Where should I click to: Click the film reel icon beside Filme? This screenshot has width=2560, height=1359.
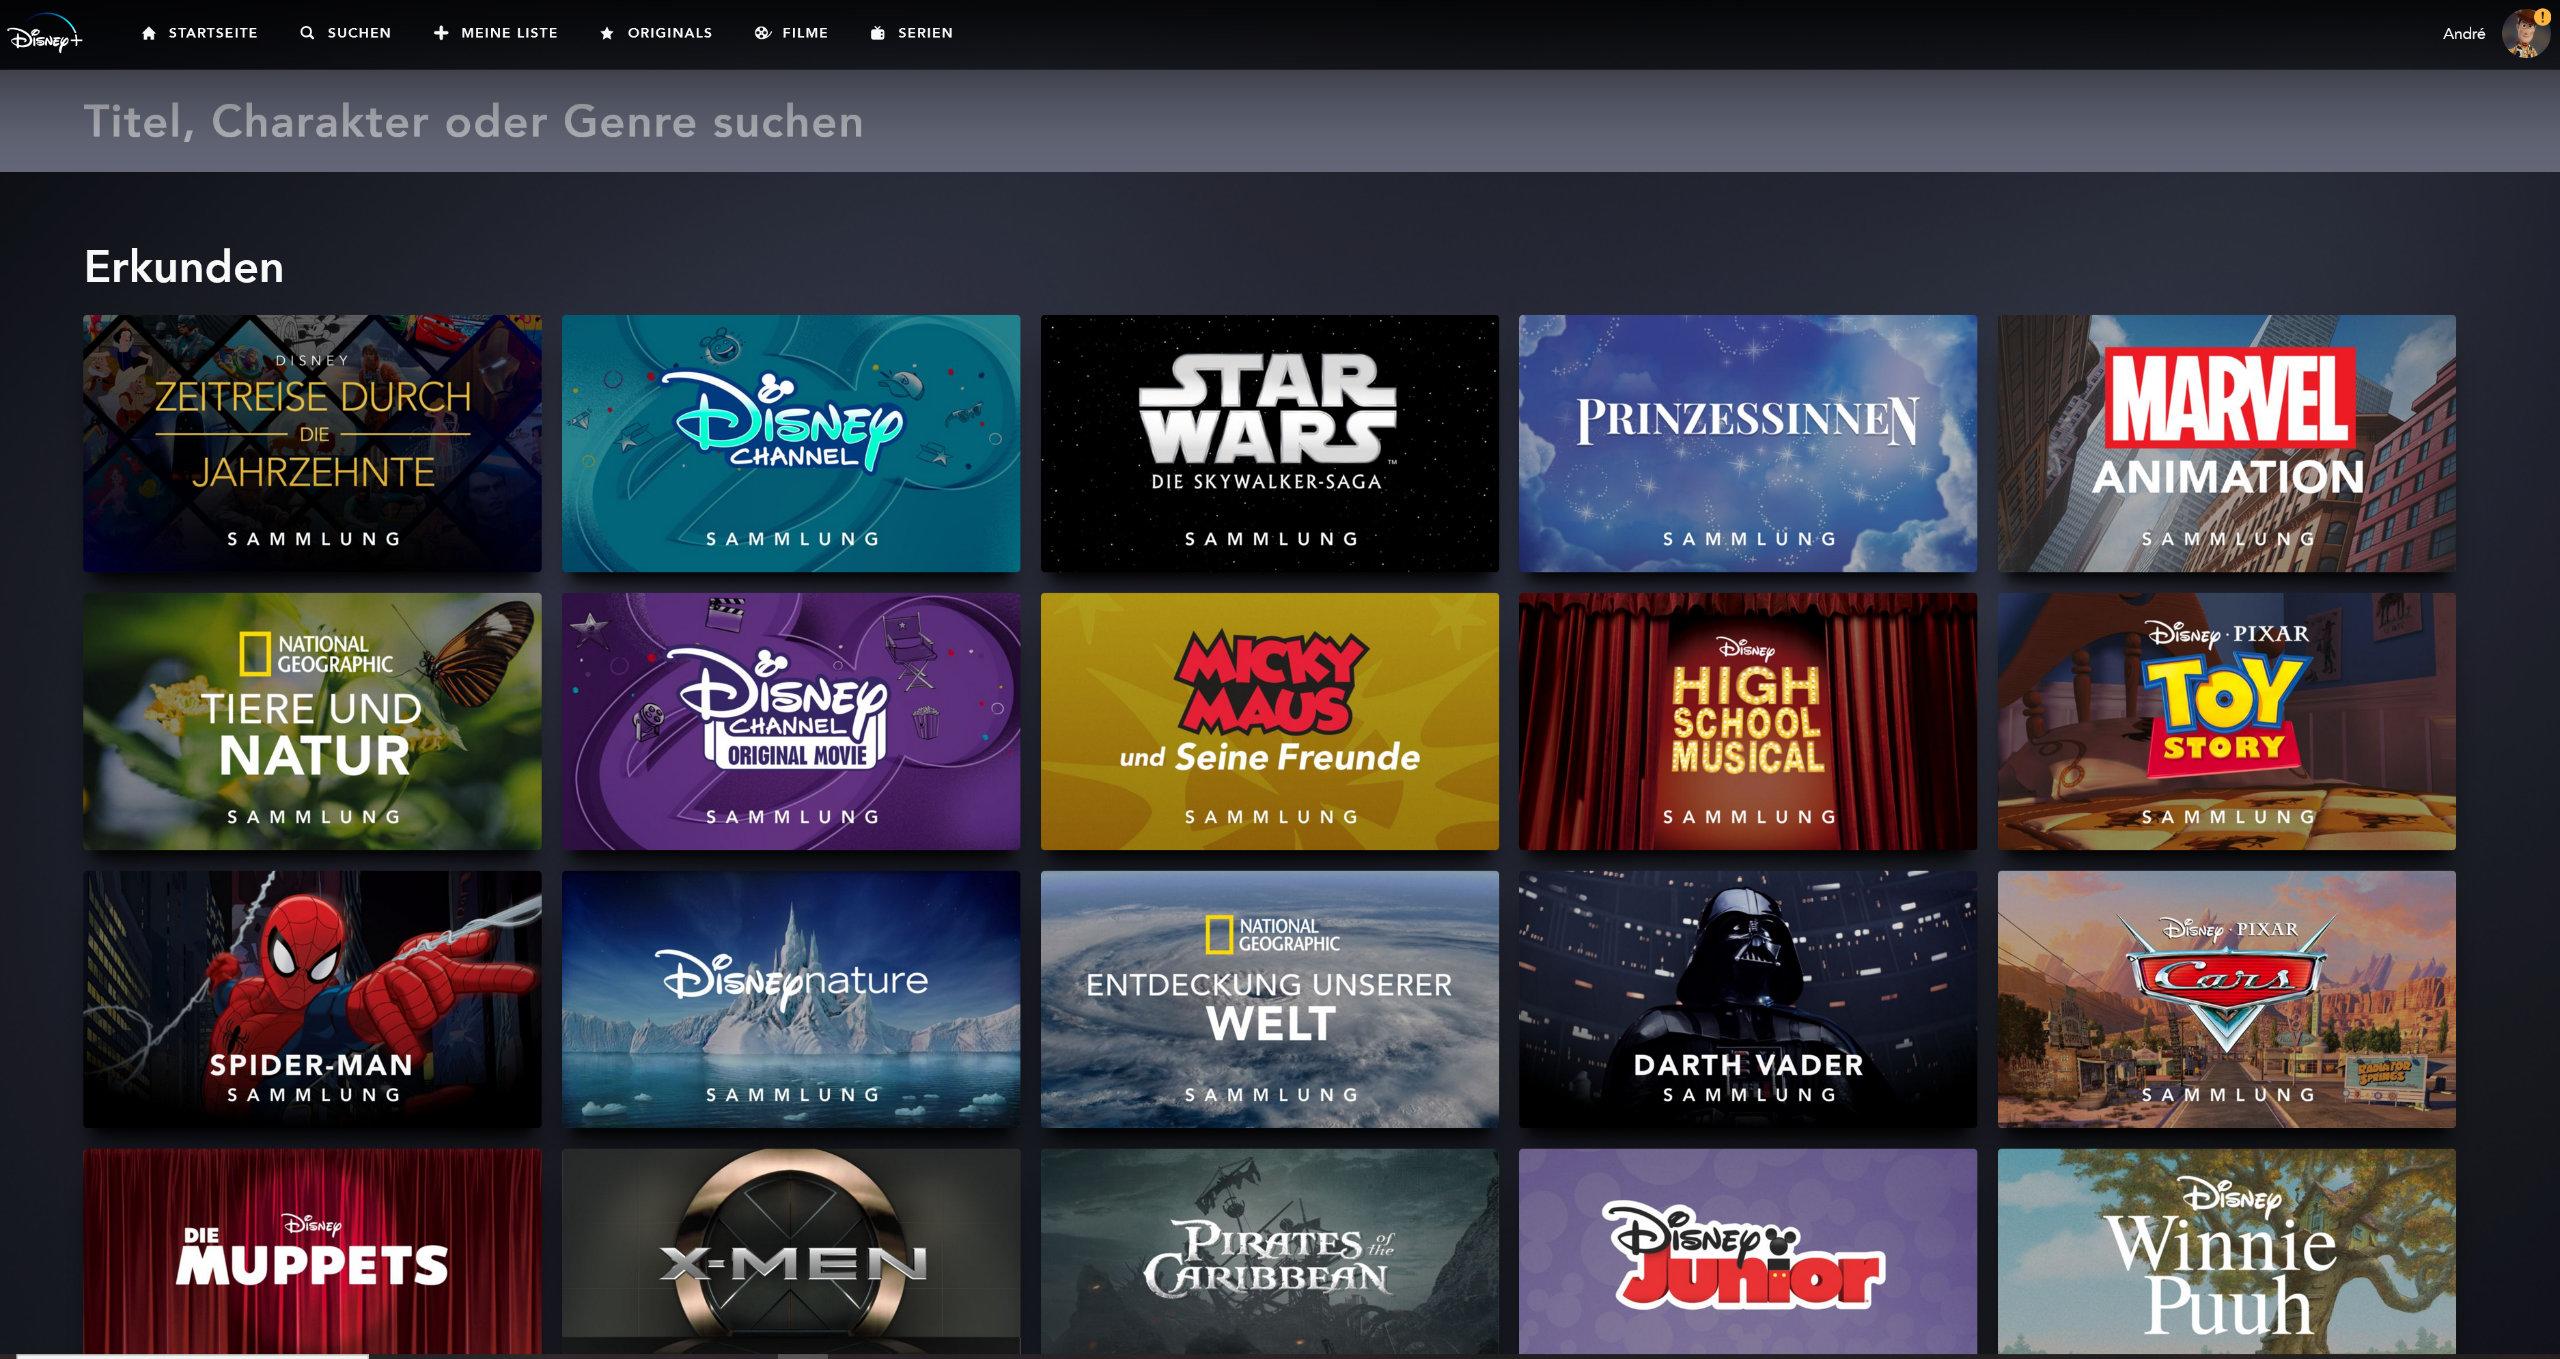763,33
